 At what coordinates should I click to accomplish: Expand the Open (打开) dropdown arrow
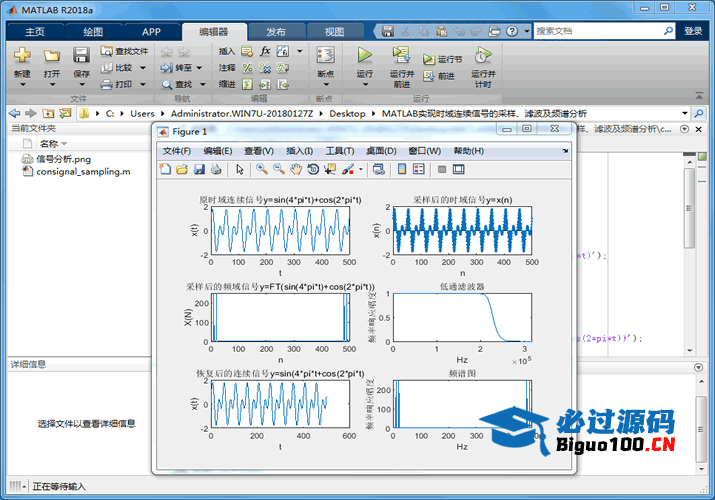(52, 84)
